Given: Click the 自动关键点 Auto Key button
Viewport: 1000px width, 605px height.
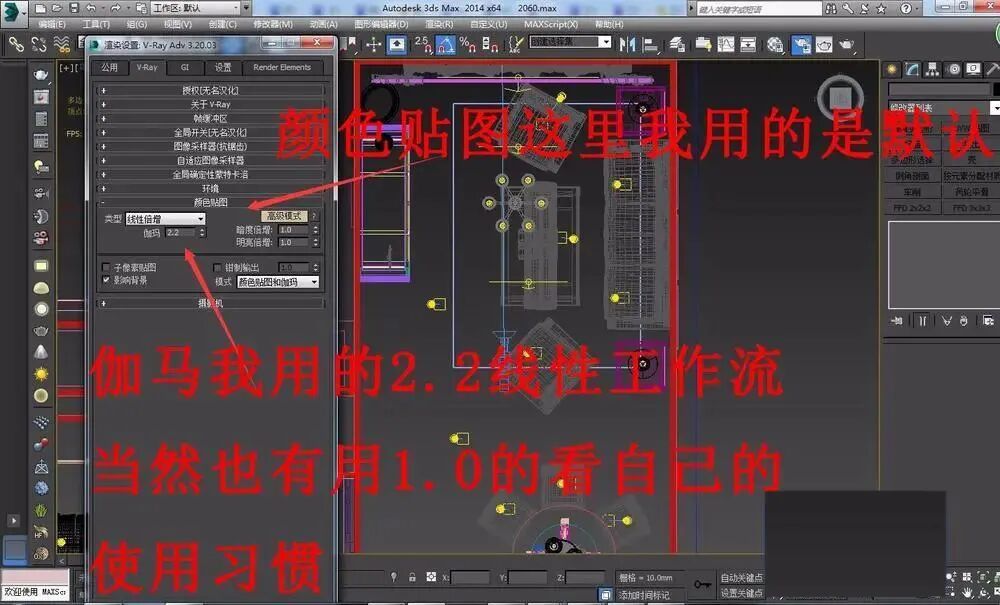Looking at the screenshot, I should pos(741,578).
